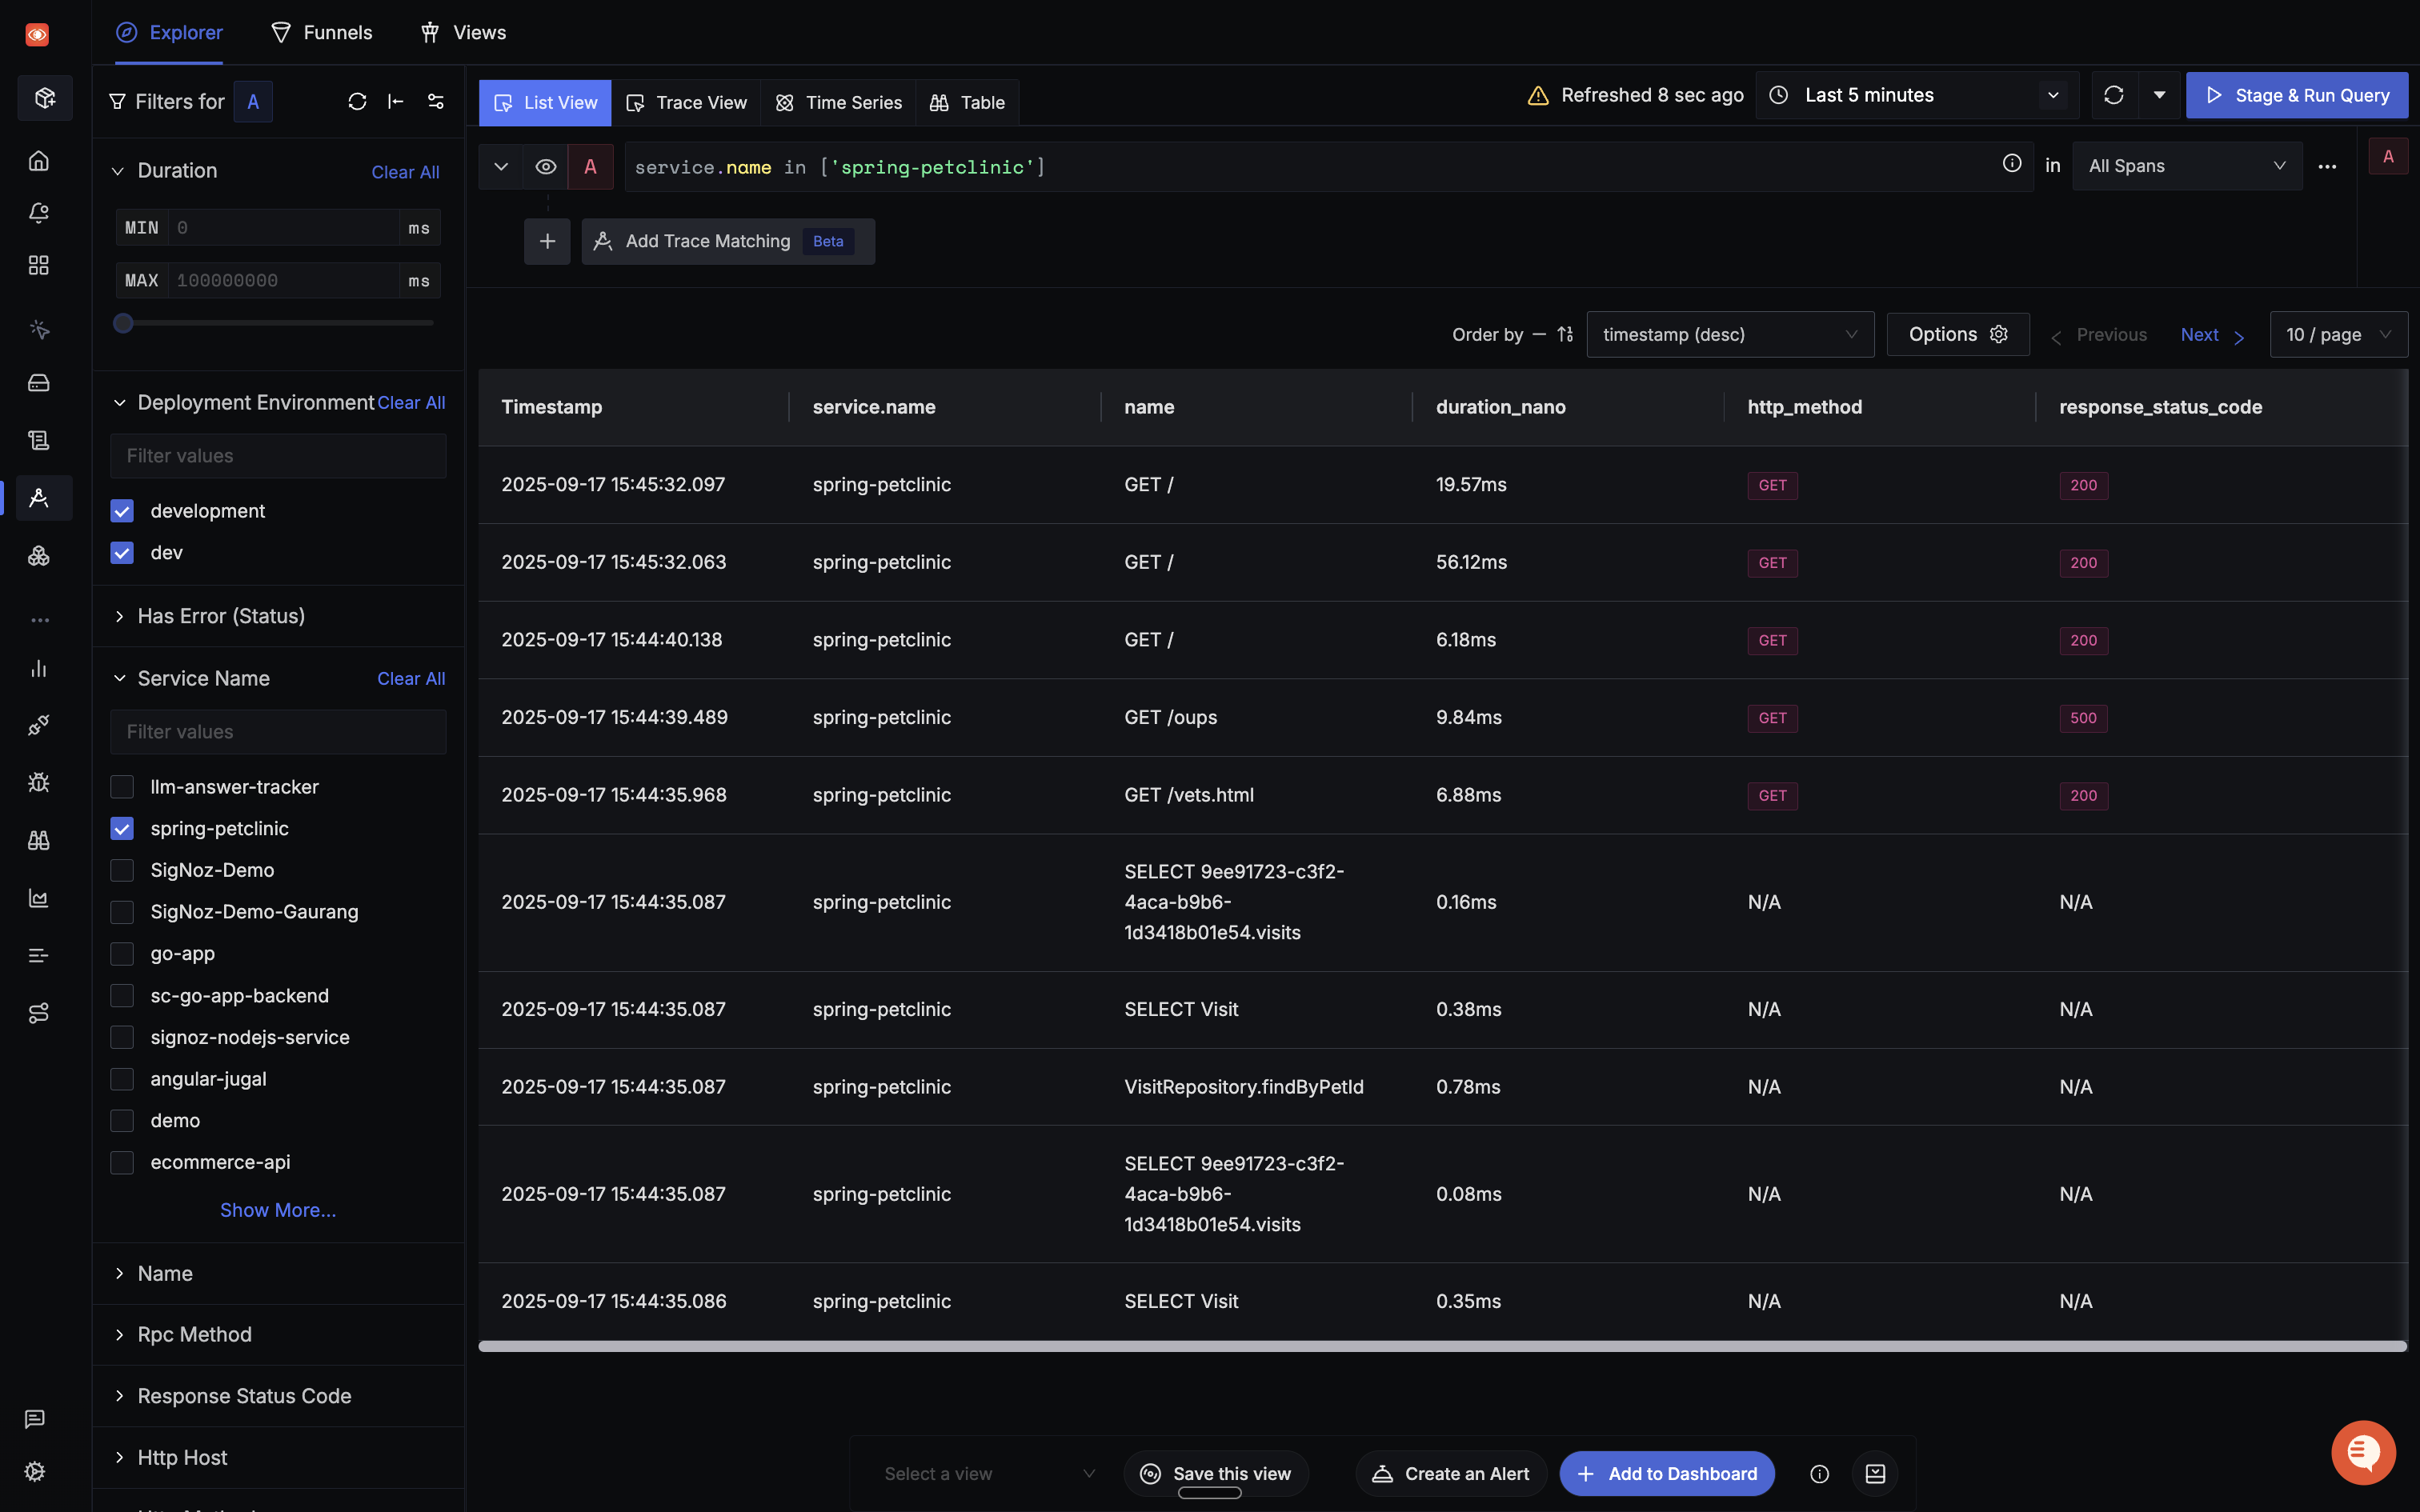Open the Settings gear in sidebar
This screenshot has width=2420, height=1512.
tap(35, 1471)
